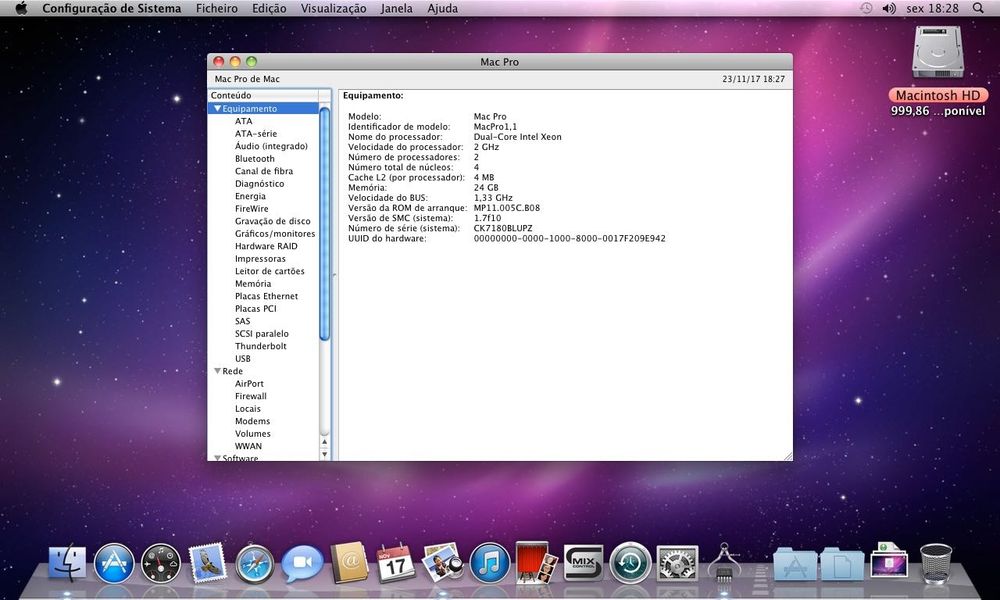The image size is (1000, 600).
Task: Open Dashboard from the dock
Action: pos(161,564)
